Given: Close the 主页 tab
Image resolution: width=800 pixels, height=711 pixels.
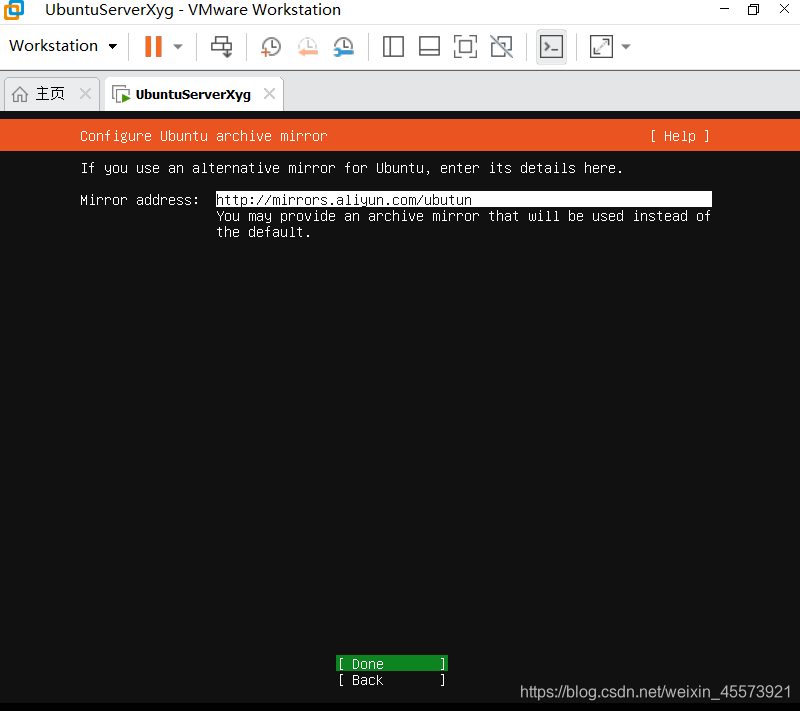Looking at the screenshot, I should pos(86,94).
